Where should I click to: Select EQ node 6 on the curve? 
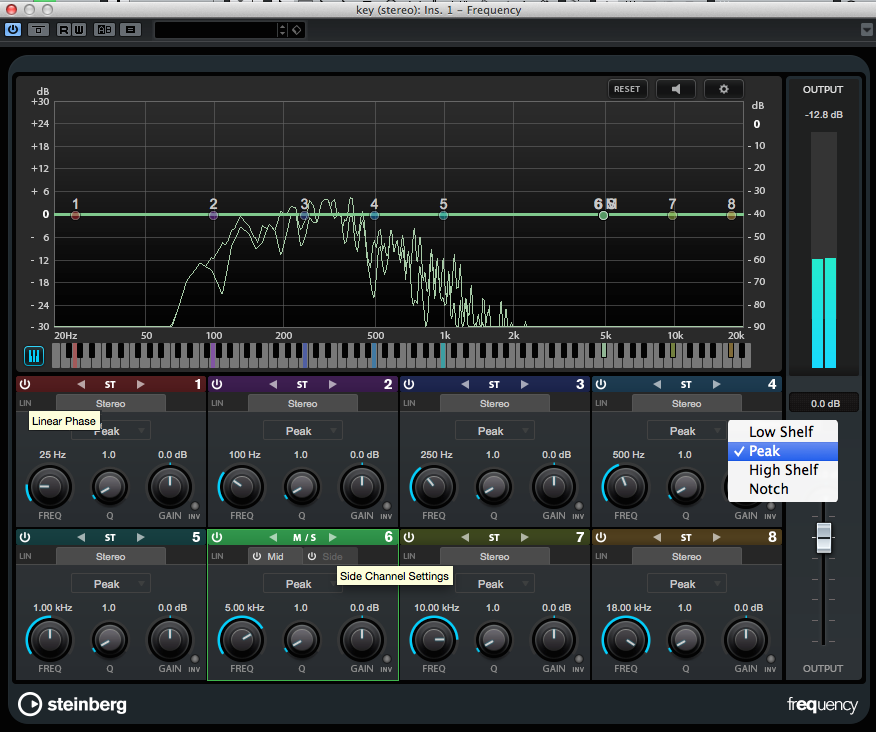603,215
